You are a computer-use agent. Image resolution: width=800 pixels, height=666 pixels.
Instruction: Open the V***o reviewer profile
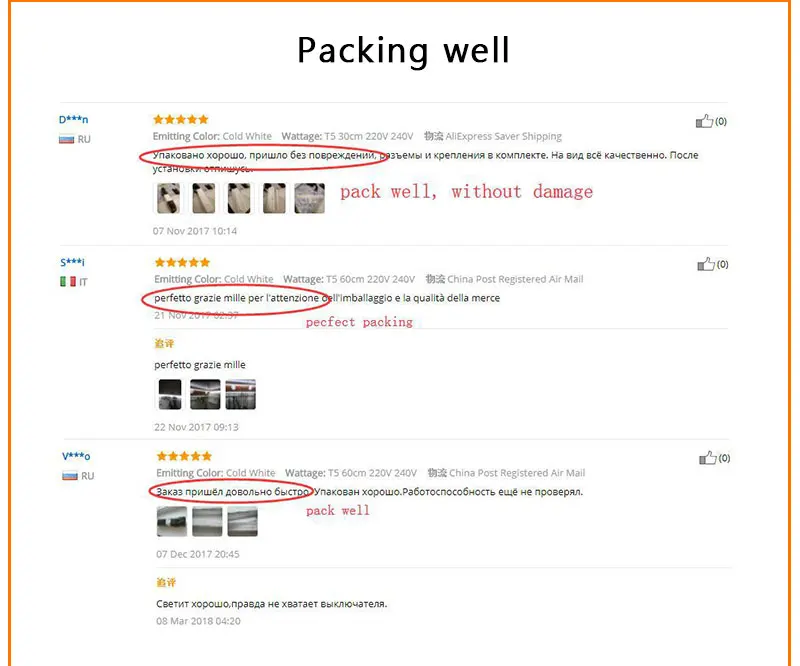tap(76, 456)
